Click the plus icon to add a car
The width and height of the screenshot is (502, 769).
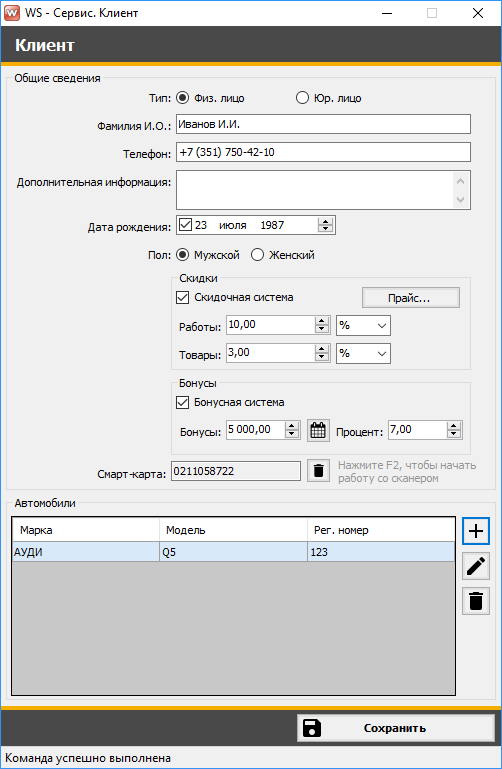[x=476, y=531]
